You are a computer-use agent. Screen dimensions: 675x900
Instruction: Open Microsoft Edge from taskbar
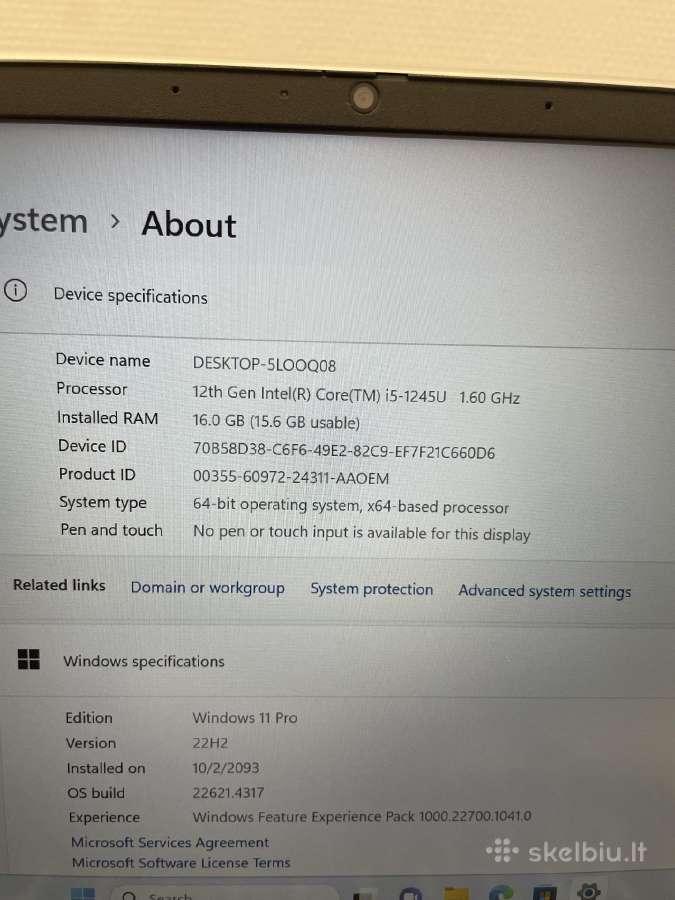click(x=501, y=893)
